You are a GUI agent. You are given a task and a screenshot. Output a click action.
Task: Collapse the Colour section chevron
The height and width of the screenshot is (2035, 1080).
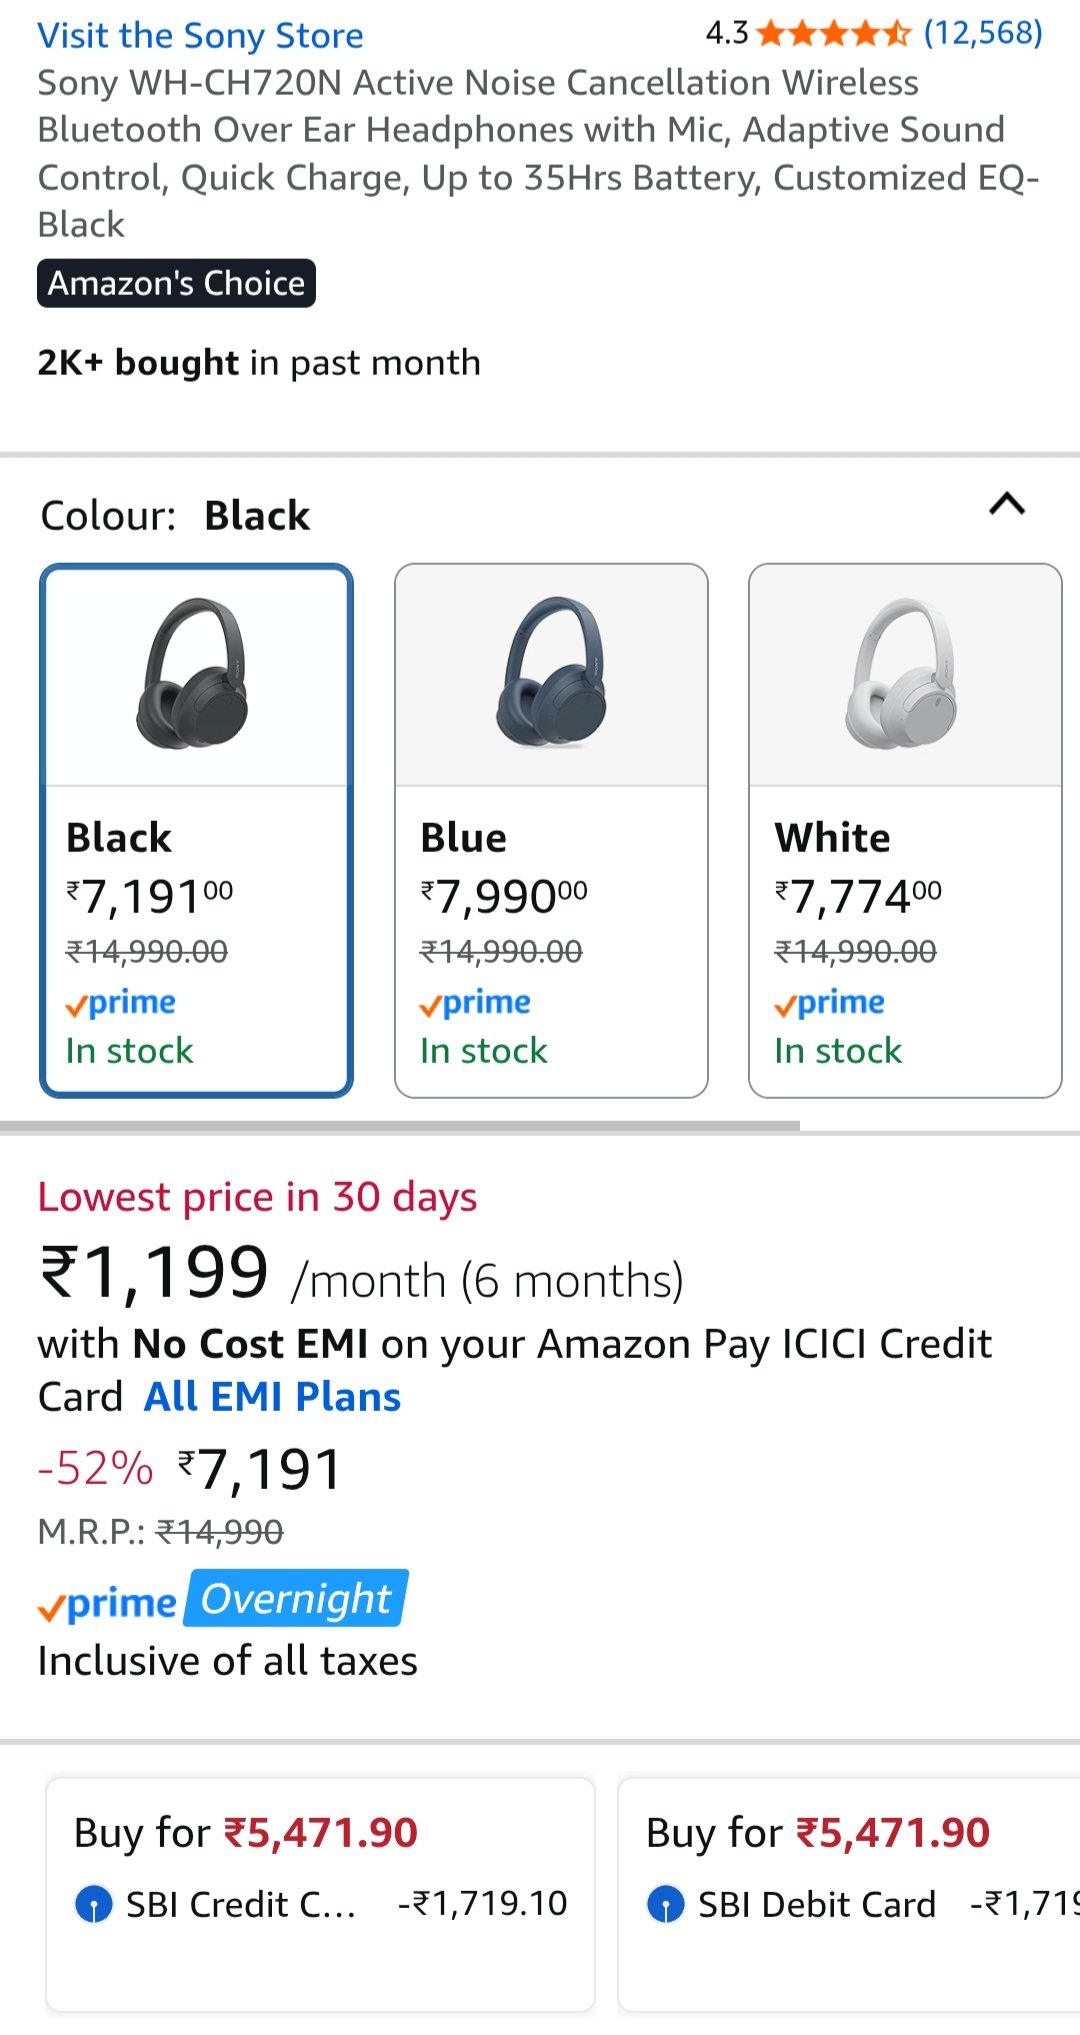tap(1007, 504)
